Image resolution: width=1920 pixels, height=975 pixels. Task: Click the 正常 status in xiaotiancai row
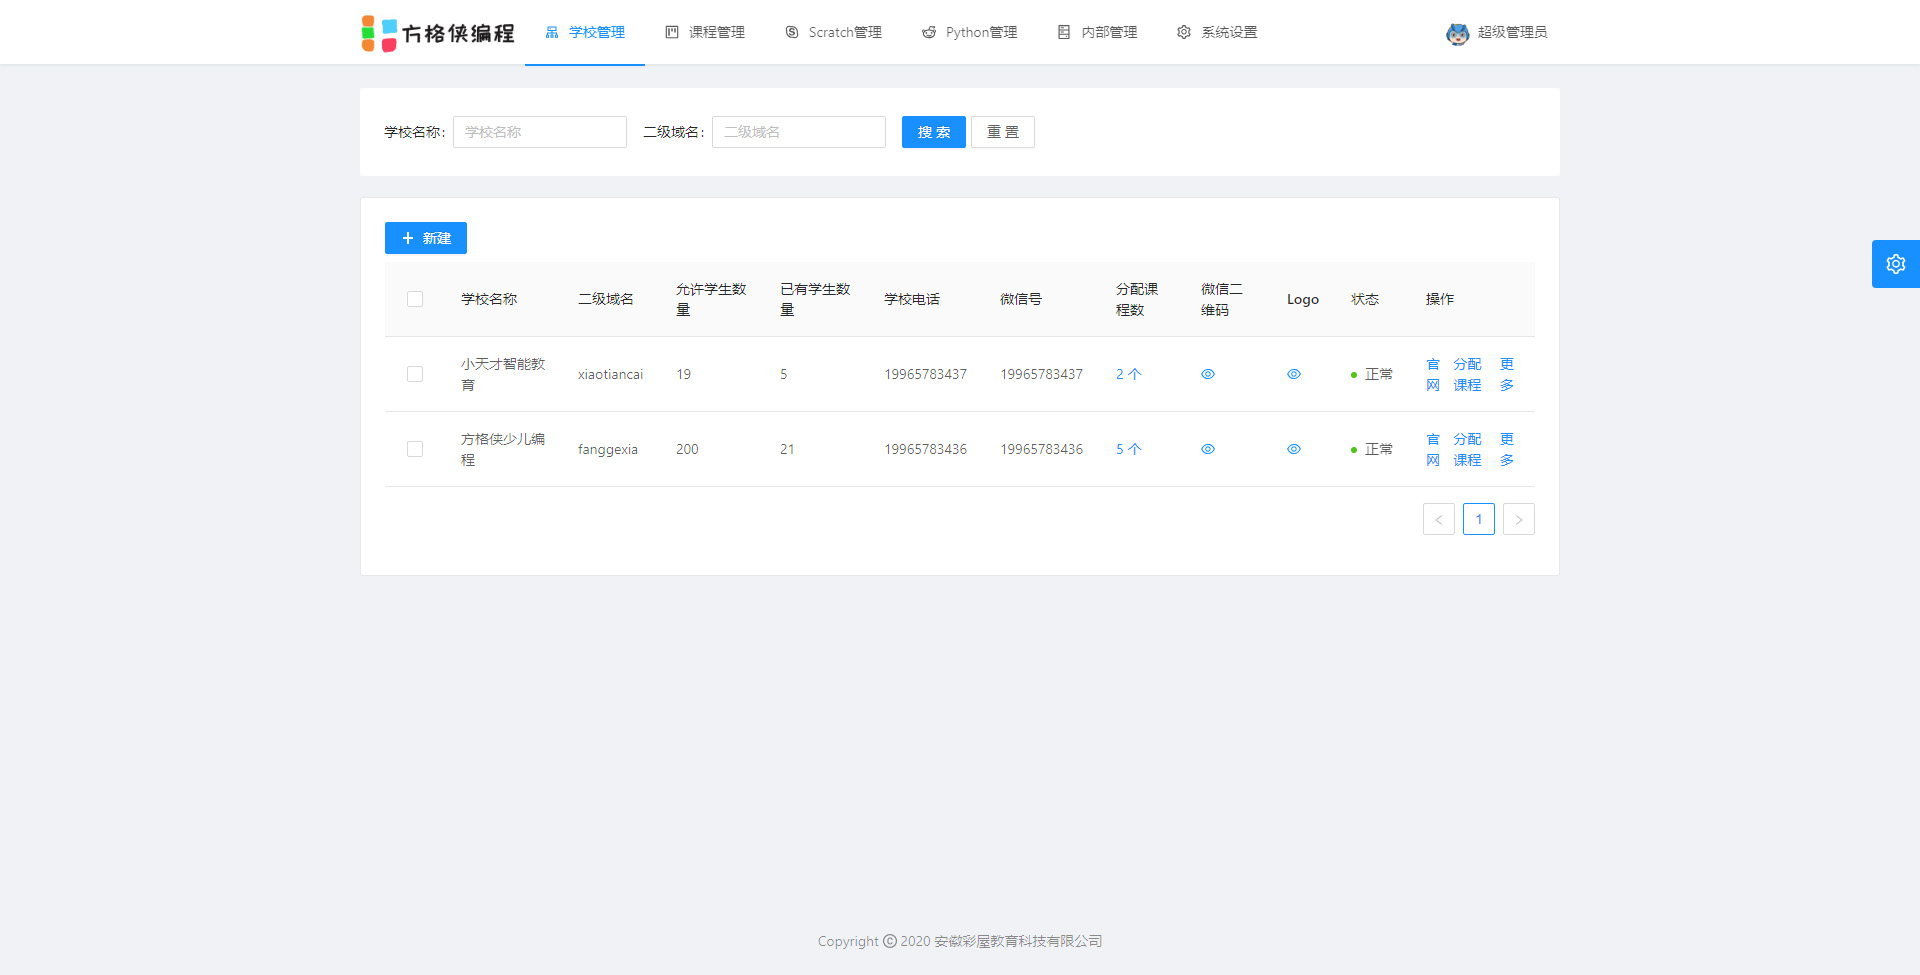coord(1372,374)
